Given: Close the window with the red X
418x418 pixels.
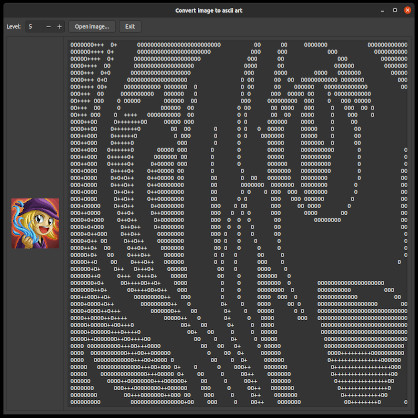Looking at the screenshot, I should tap(407, 10).
